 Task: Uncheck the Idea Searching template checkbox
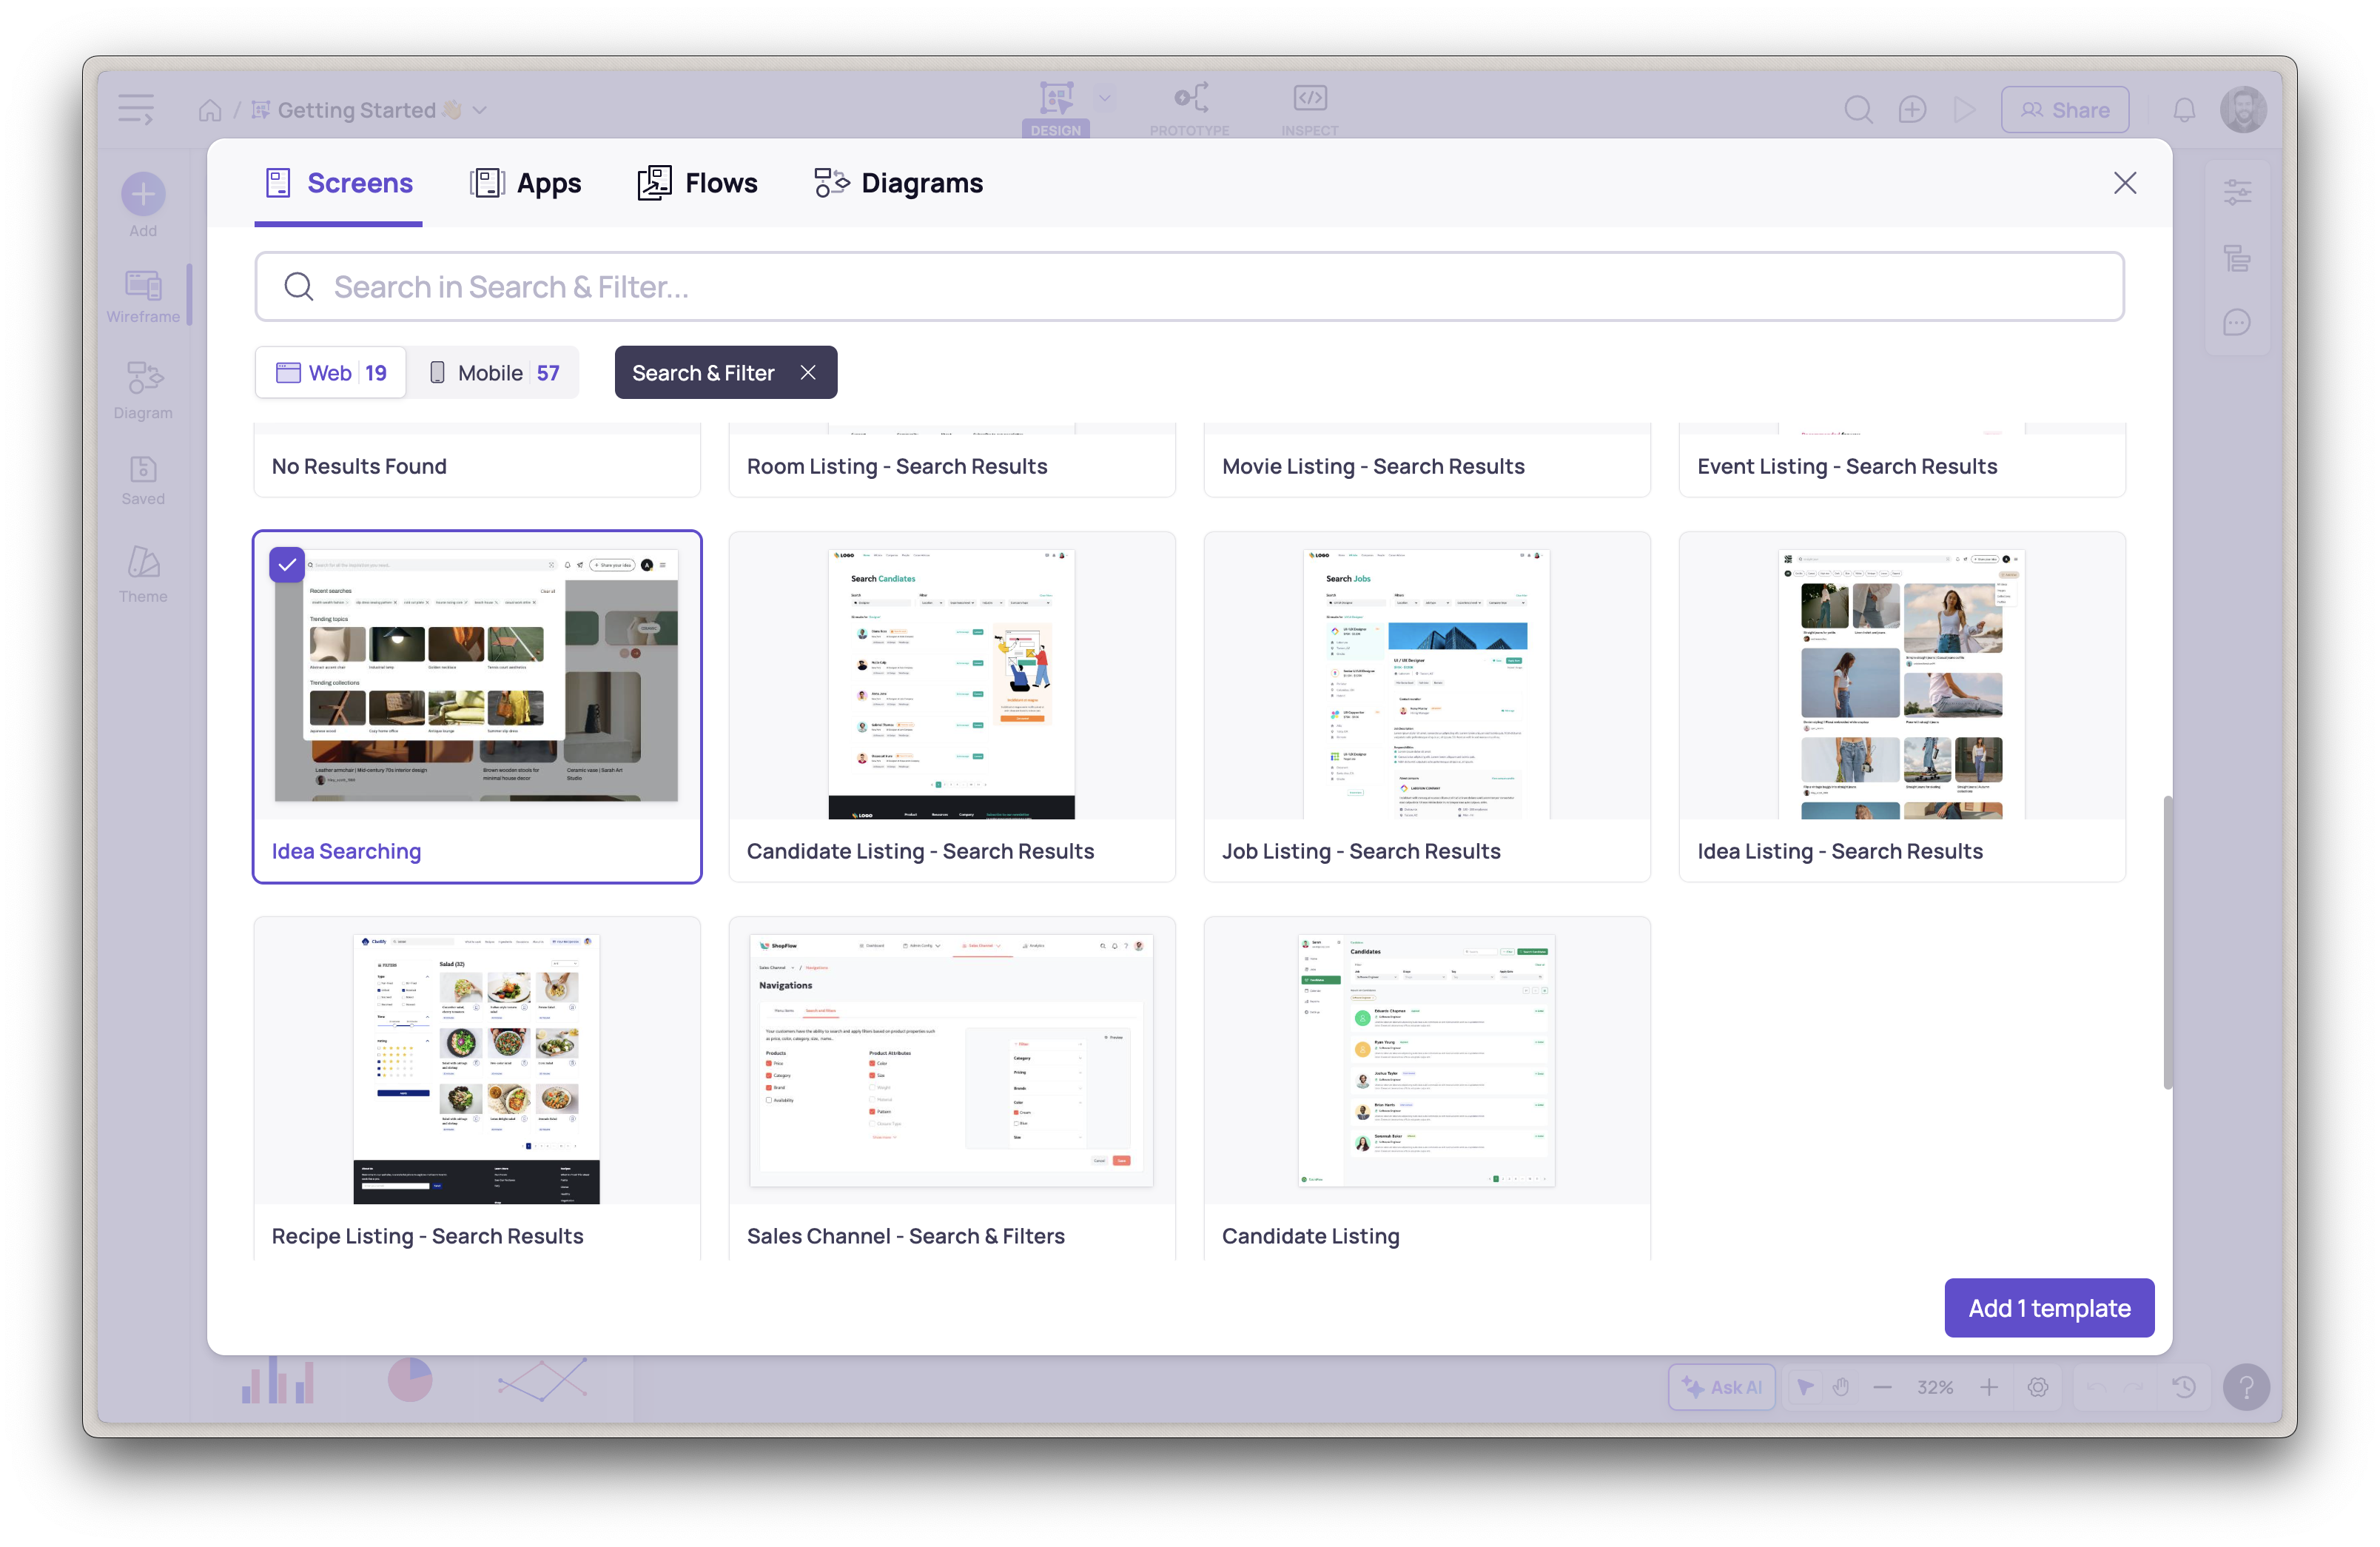pyautogui.click(x=287, y=565)
